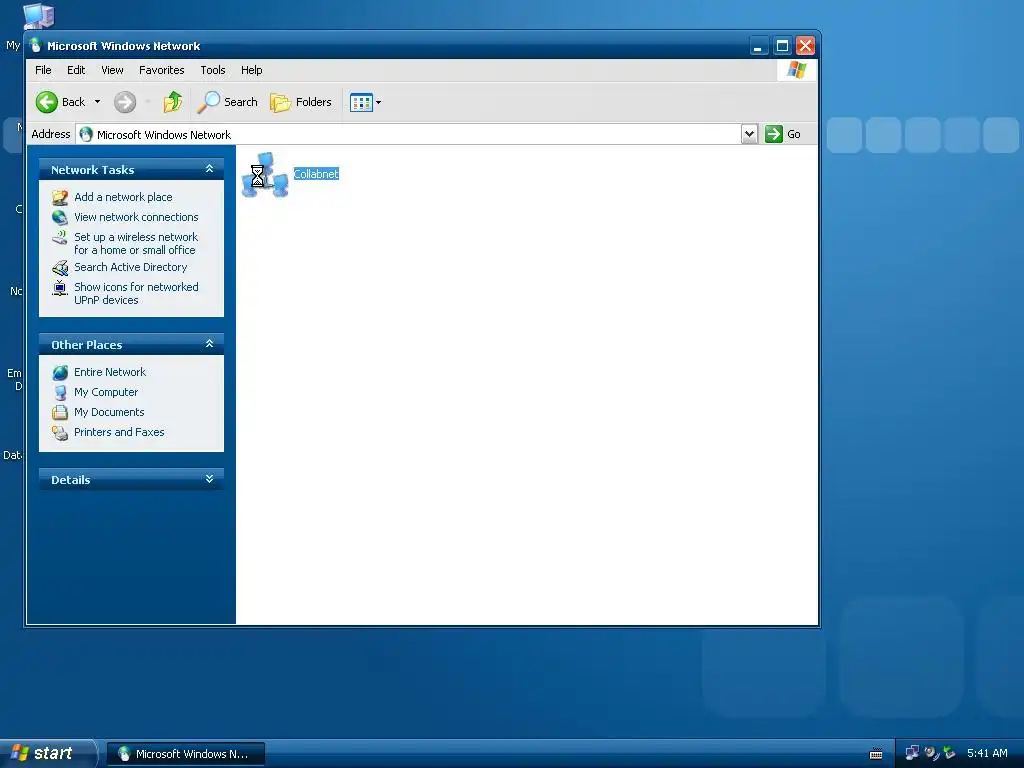Click Show icons for networked UPnP devices
The height and width of the screenshot is (768, 1024).
tap(136, 293)
